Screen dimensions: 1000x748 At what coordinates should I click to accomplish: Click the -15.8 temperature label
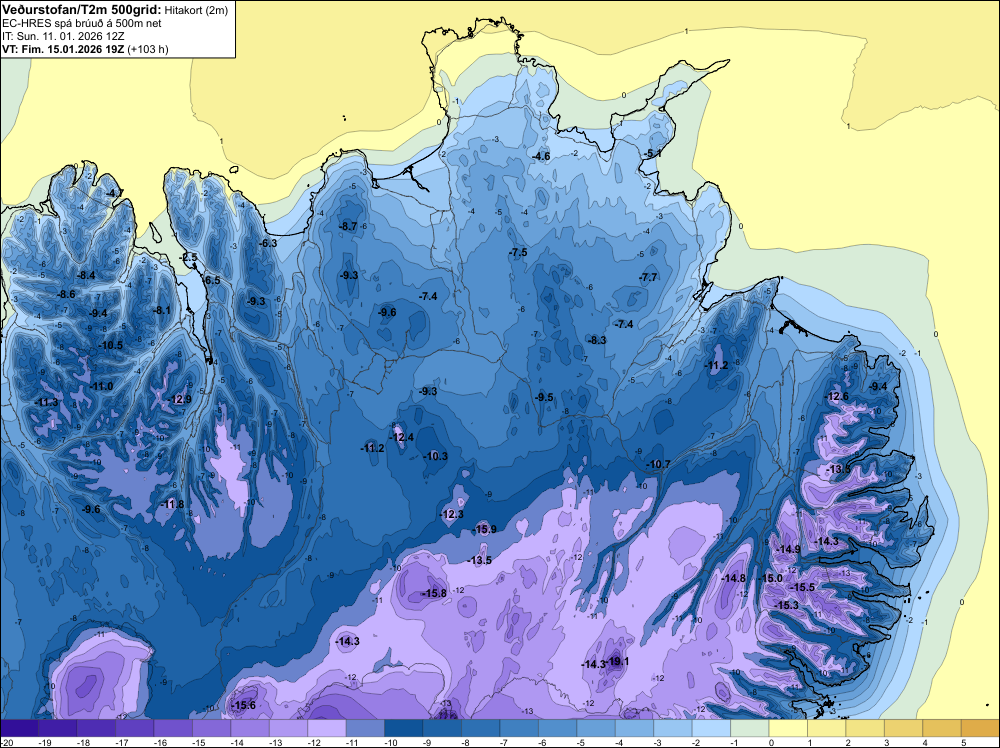click(434, 593)
